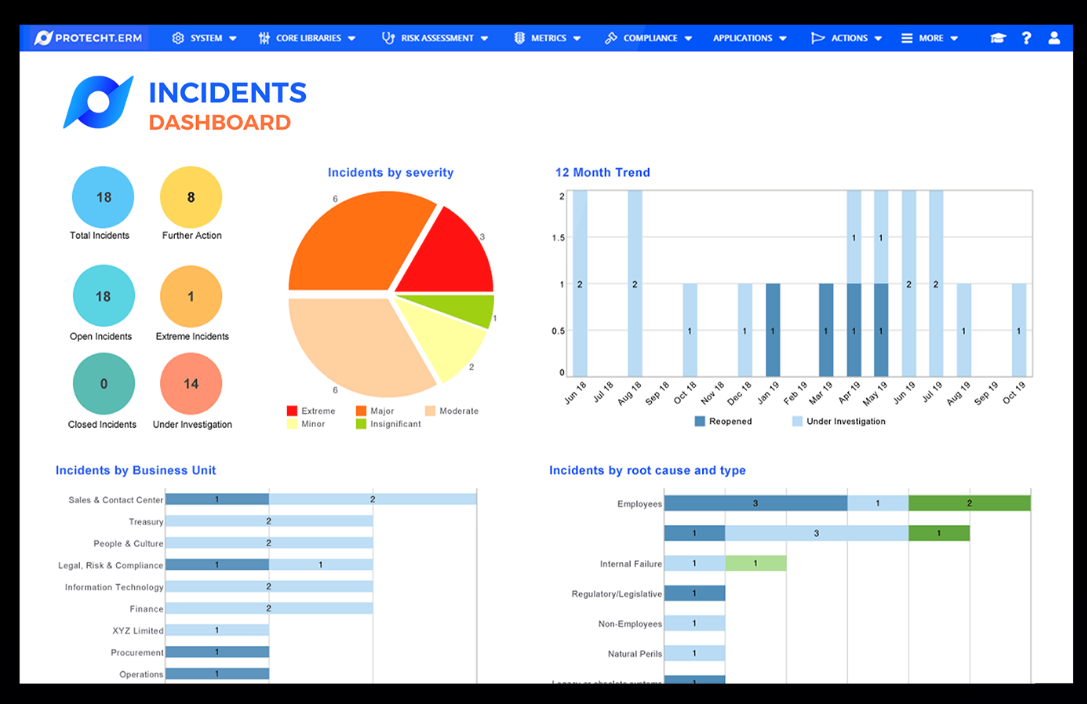Screen dimensions: 1087x704
Task: Click the Total Incidents counter circle
Action: coord(103,197)
